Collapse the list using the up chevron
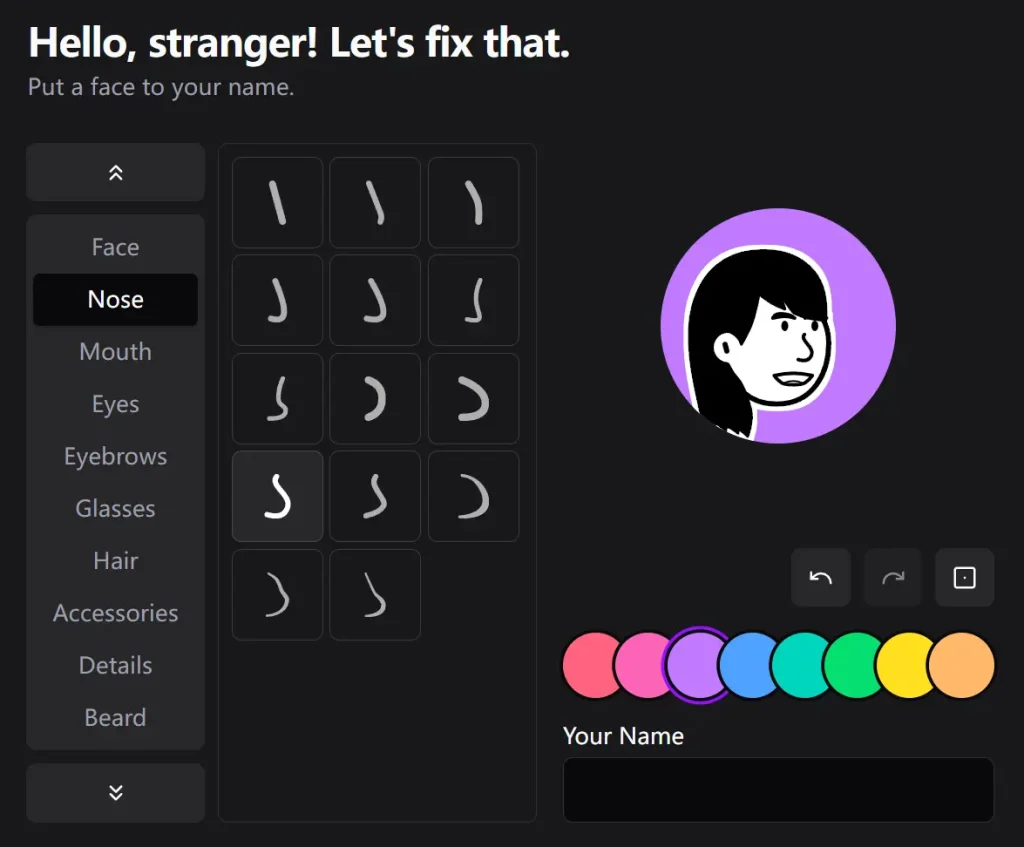 pyautogui.click(x=115, y=172)
